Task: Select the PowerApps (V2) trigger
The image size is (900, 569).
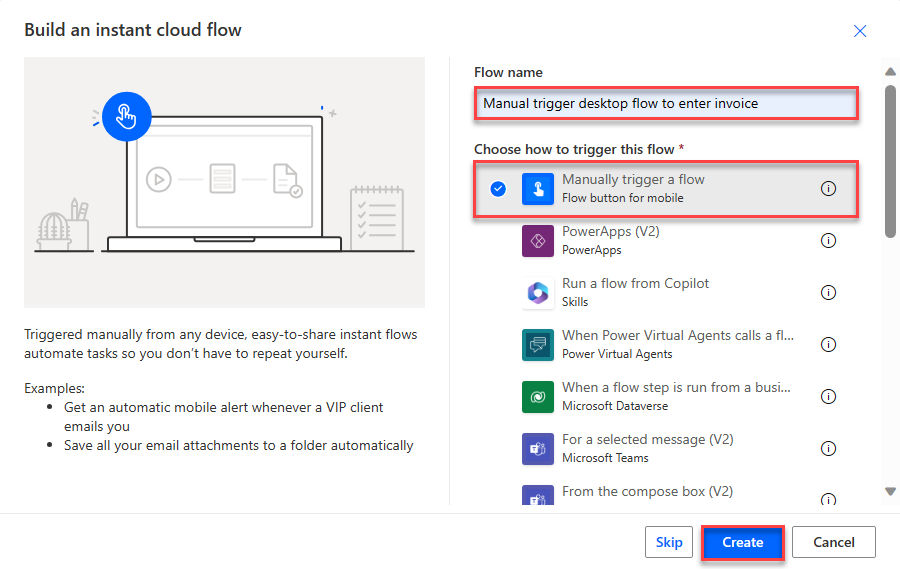Action: (x=666, y=241)
